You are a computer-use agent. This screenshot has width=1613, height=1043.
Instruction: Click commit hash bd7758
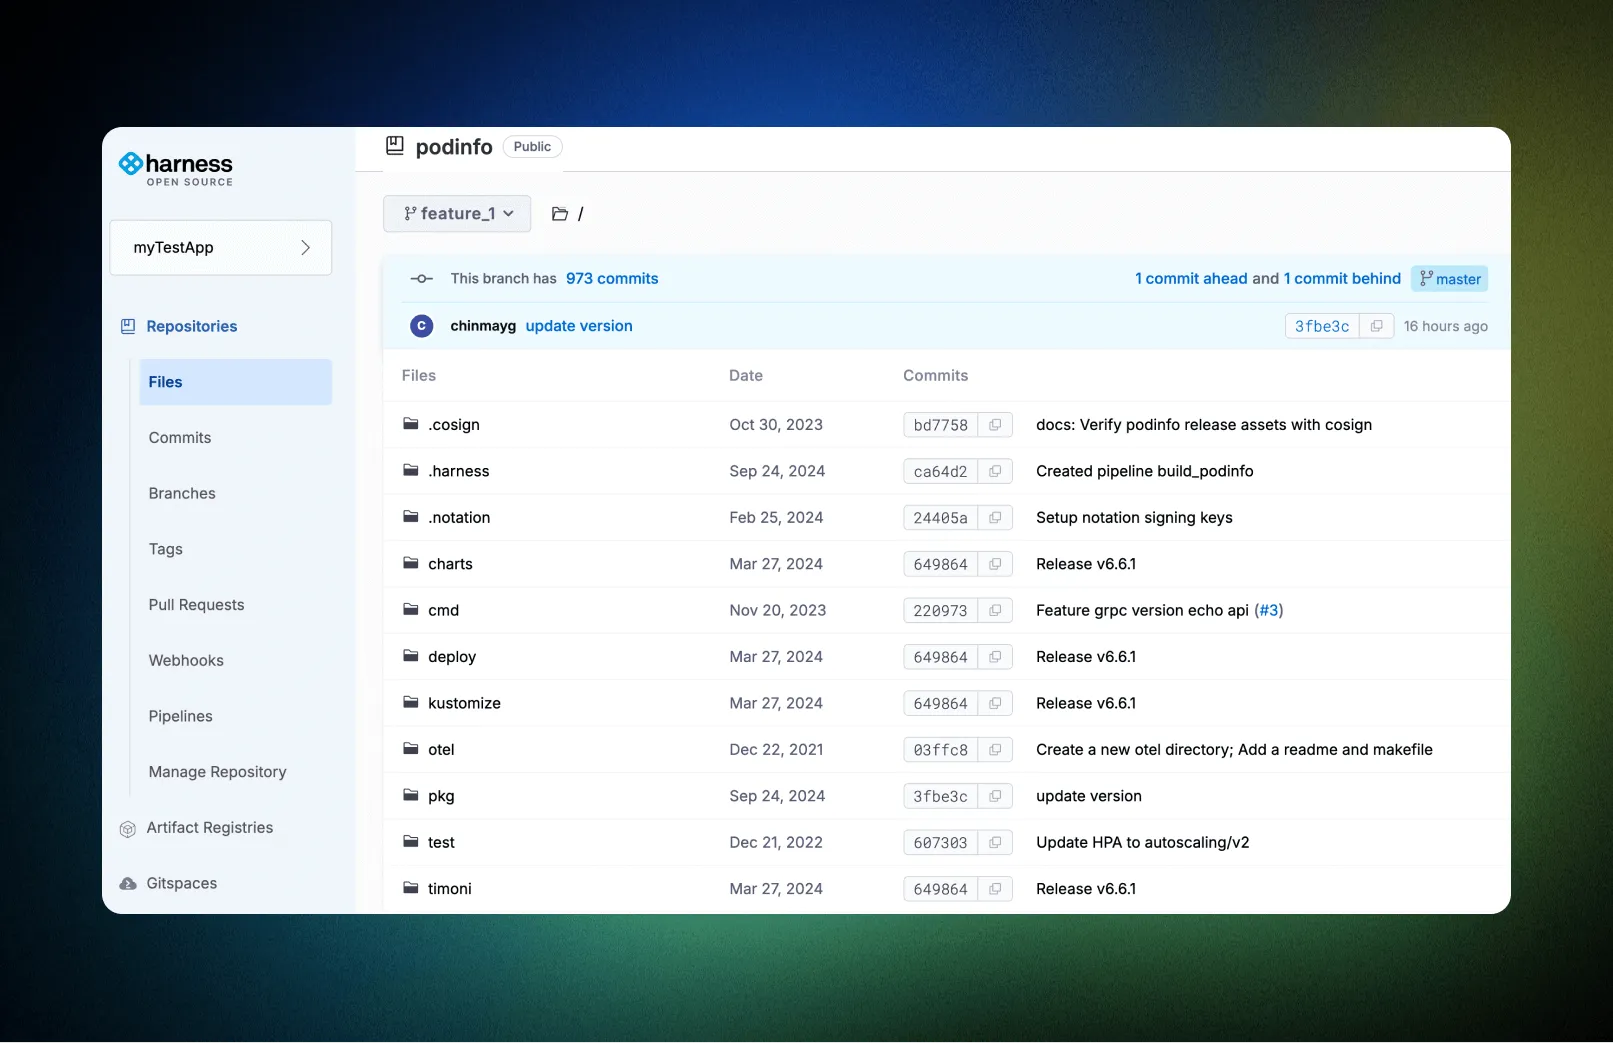(940, 425)
